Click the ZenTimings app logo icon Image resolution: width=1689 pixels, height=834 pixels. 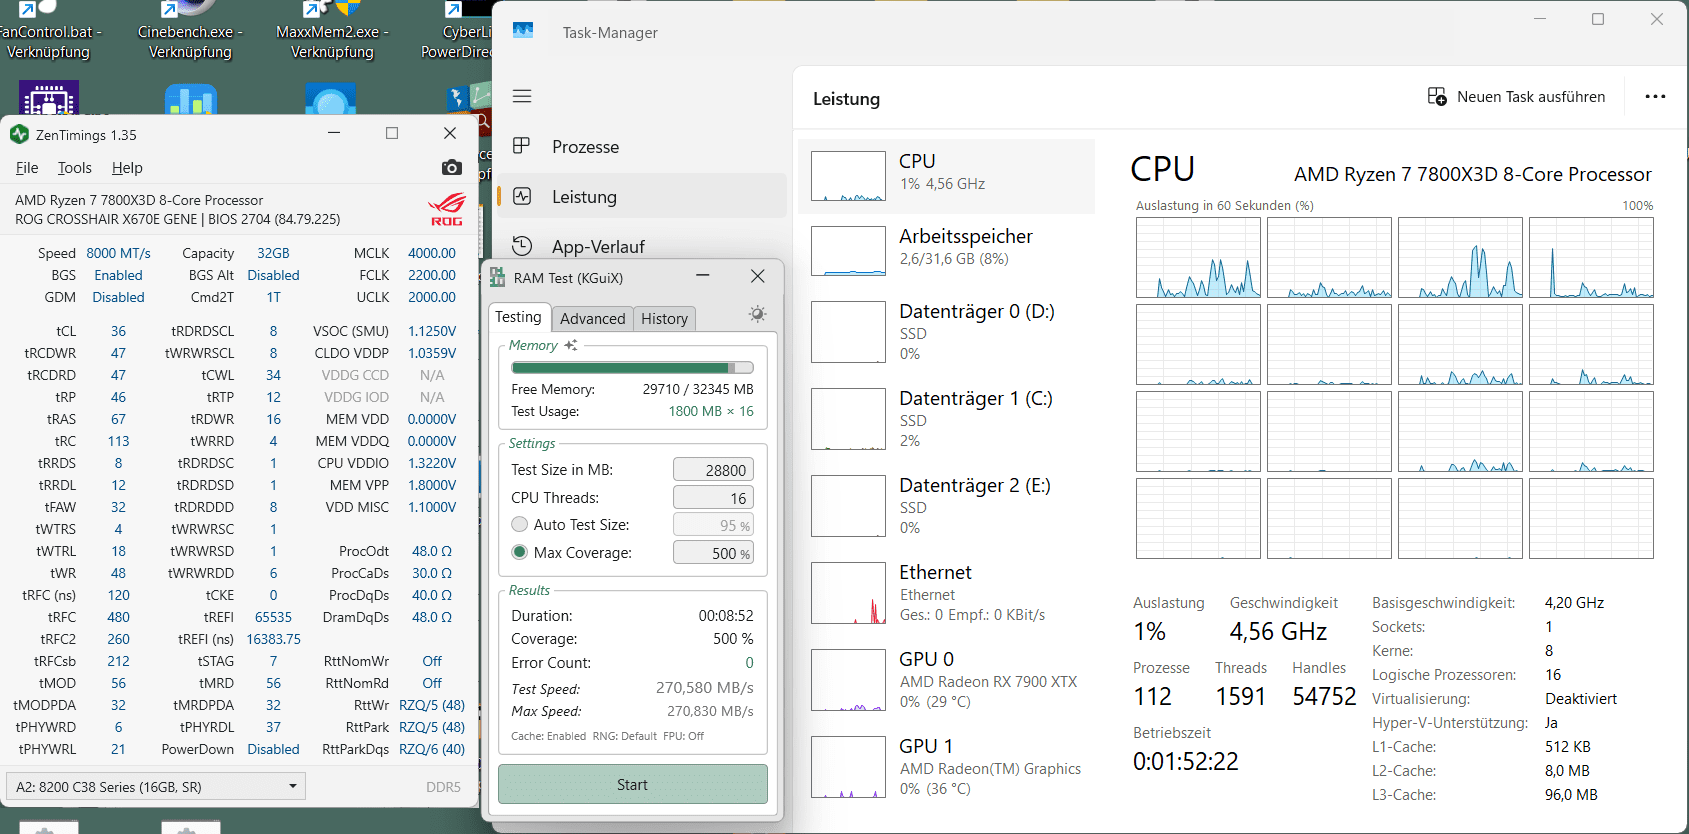19,134
